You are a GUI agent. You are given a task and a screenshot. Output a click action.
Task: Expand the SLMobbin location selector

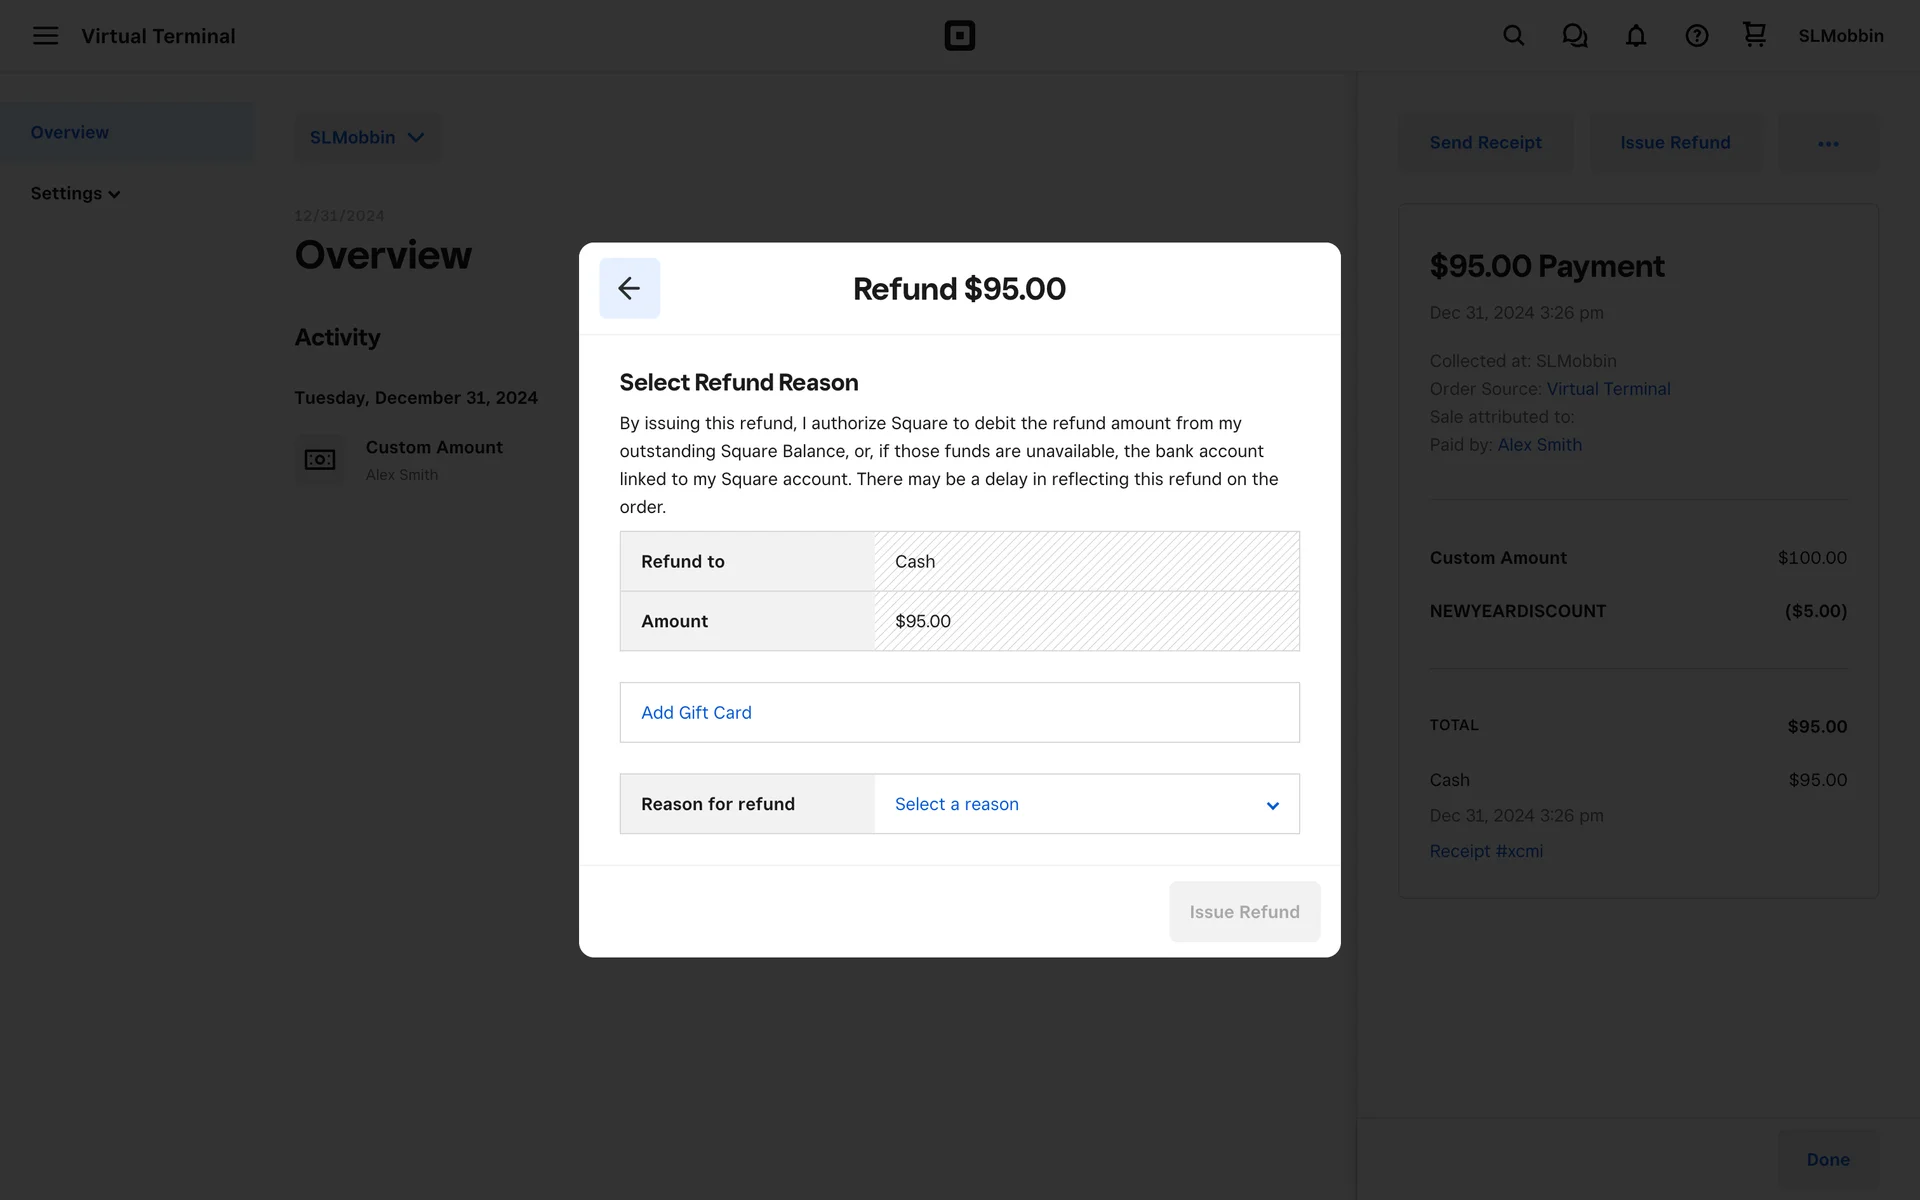pyautogui.click(x=367, y=137)
